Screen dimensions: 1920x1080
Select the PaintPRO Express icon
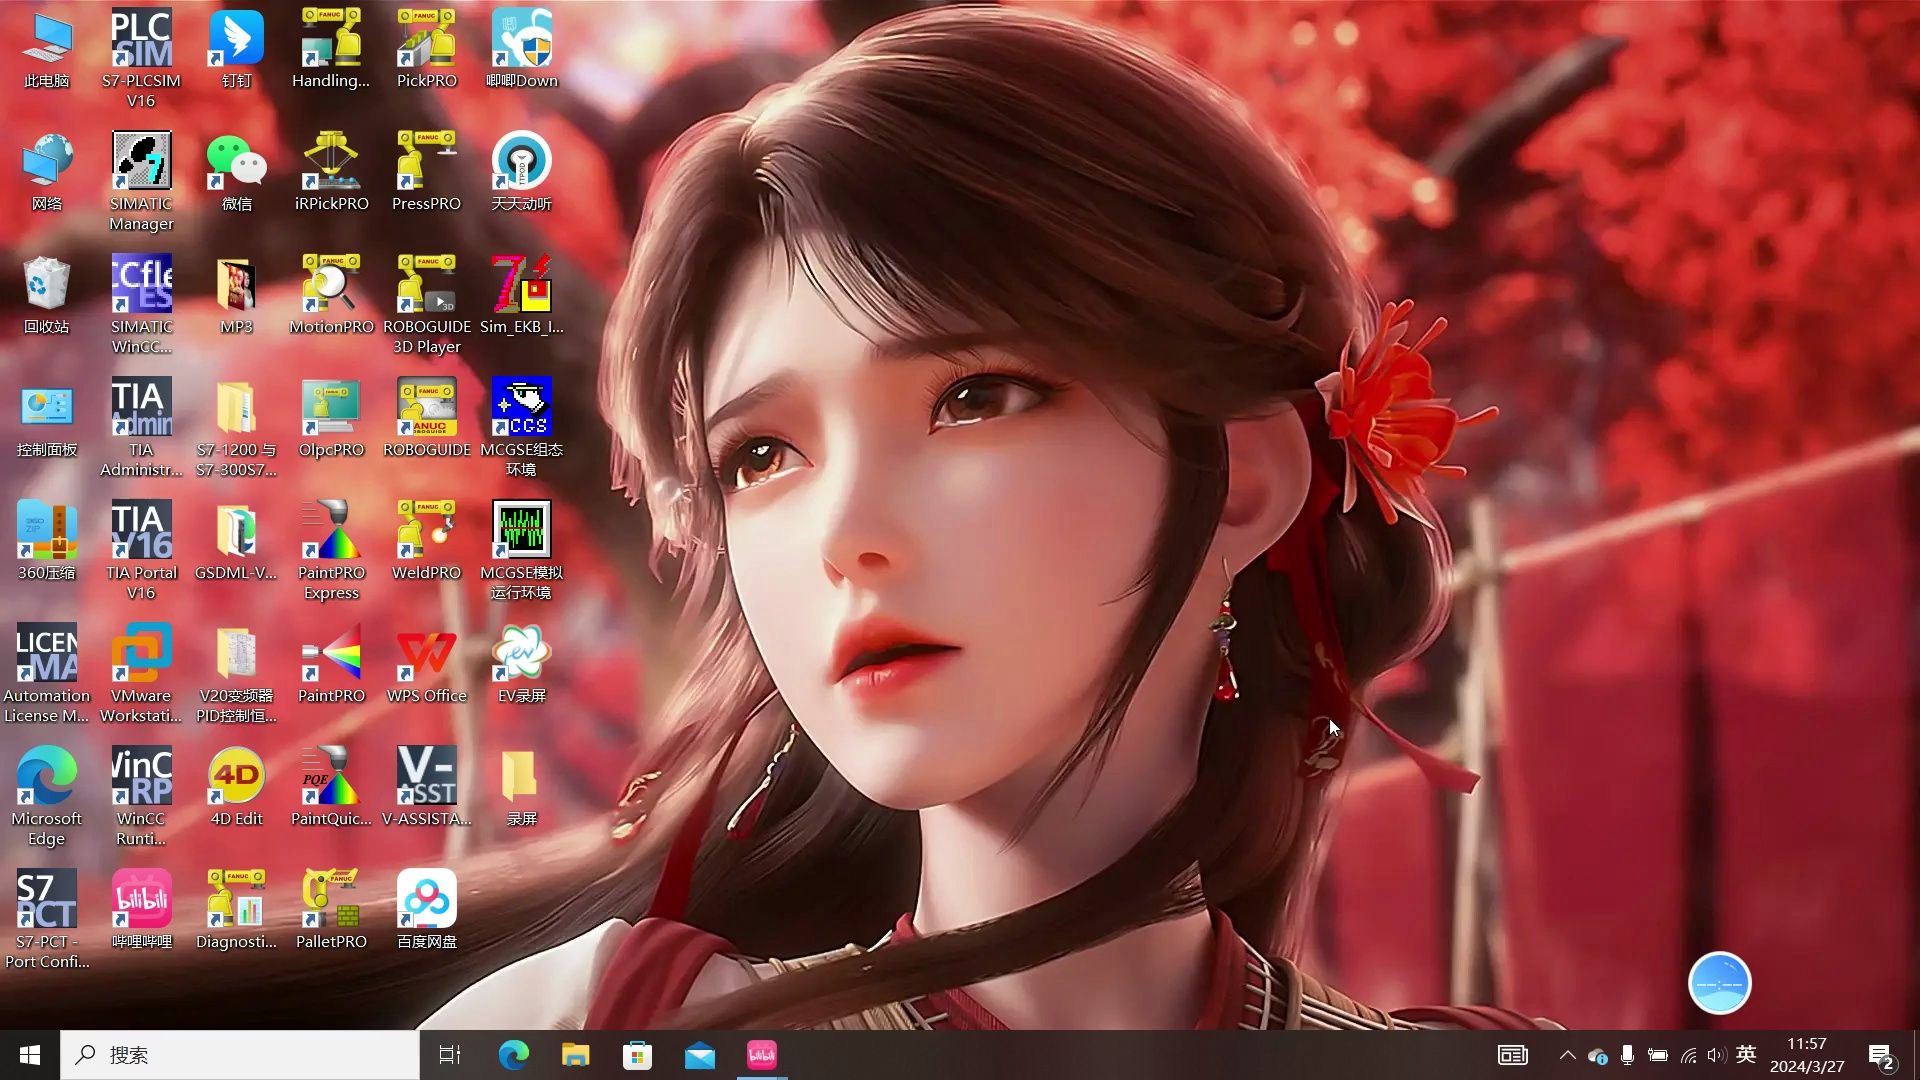(x=331, y=532)
